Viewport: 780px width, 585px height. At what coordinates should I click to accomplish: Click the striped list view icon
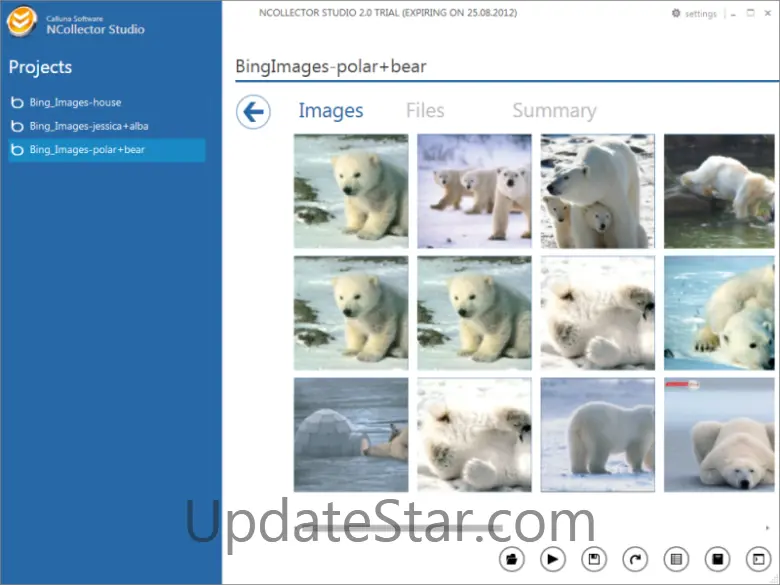[x=675, y=558]
